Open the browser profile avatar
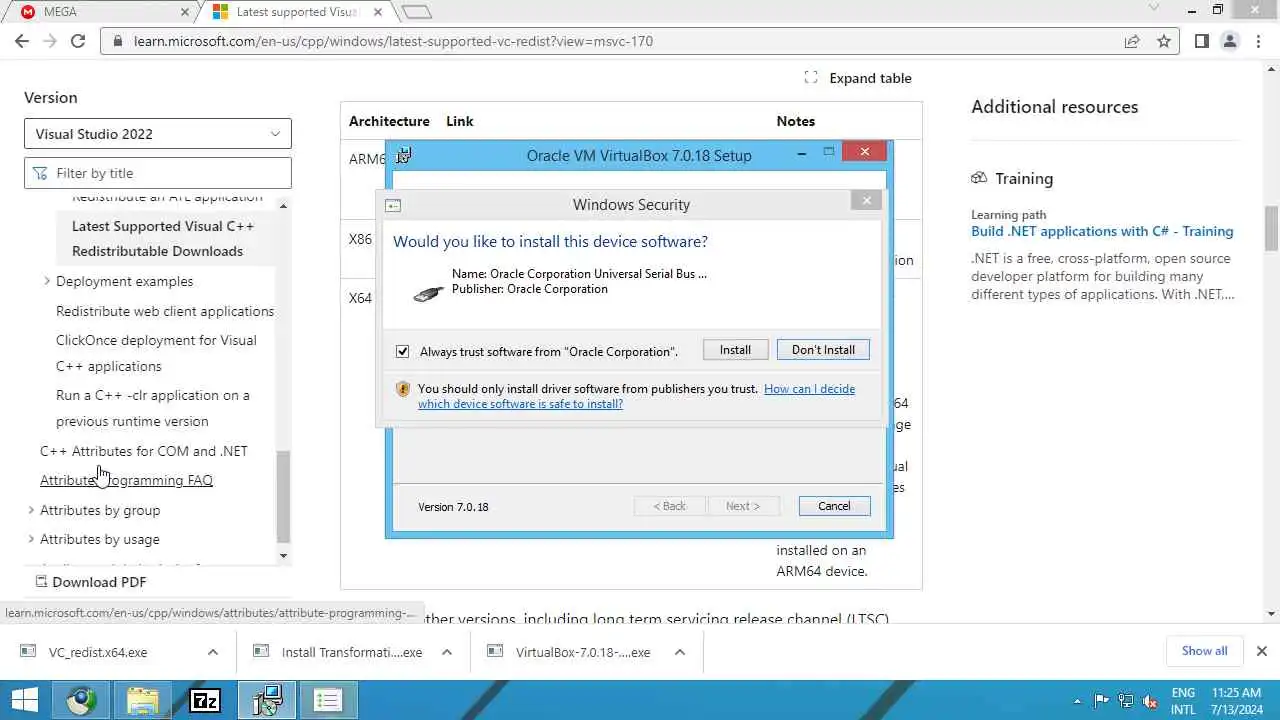 pyautogui.click(x=1230, y=41)
